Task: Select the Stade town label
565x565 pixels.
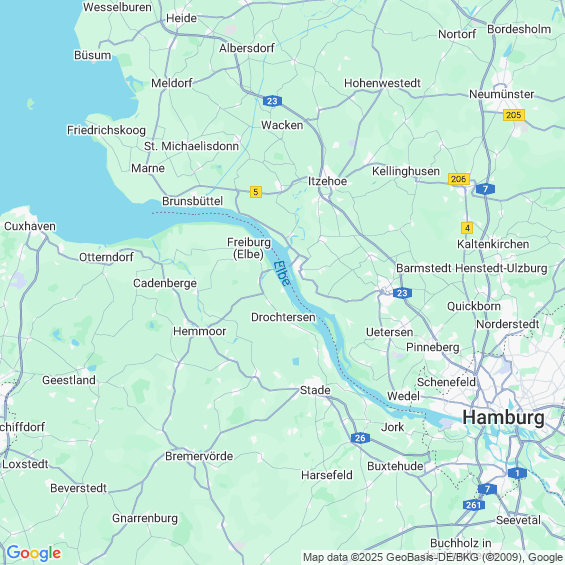Action: (x=315, y=390)
